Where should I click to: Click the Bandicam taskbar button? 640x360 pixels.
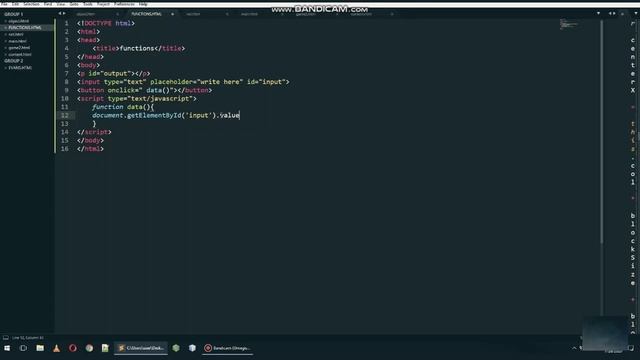tap(228, 348)
